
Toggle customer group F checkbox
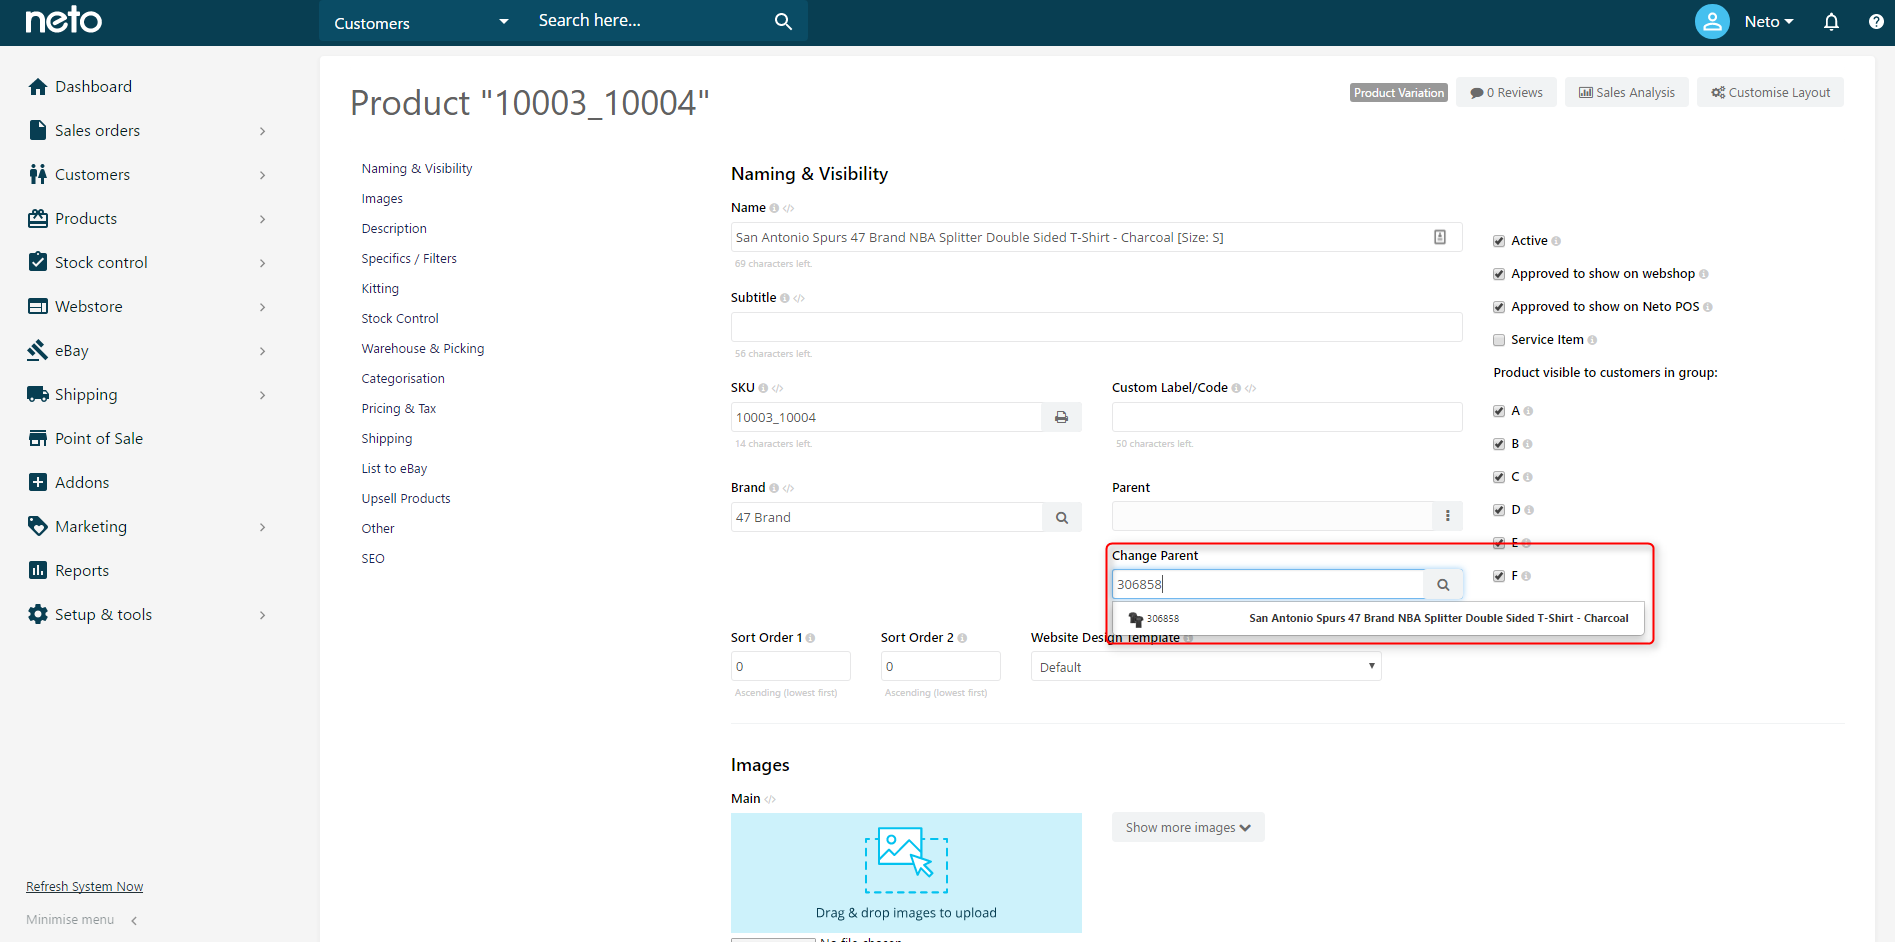point(1499,576)
